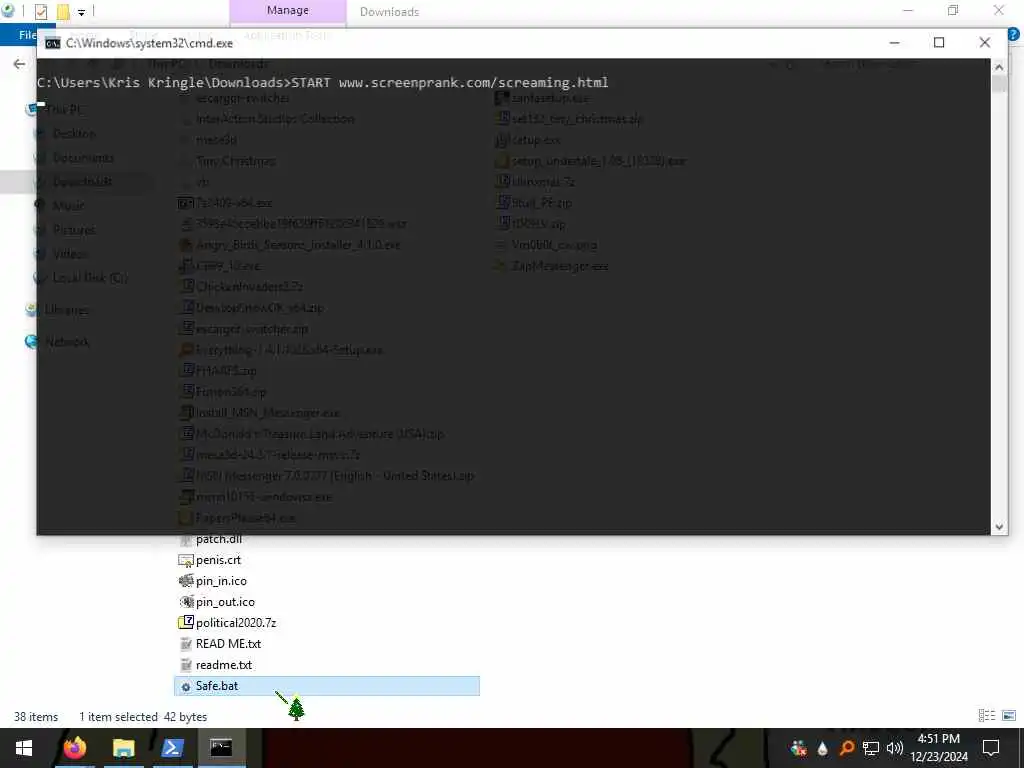This screenshot has height=768, width=1024.
Task: Click the water drop tray icon
Action: click(822, 748)
